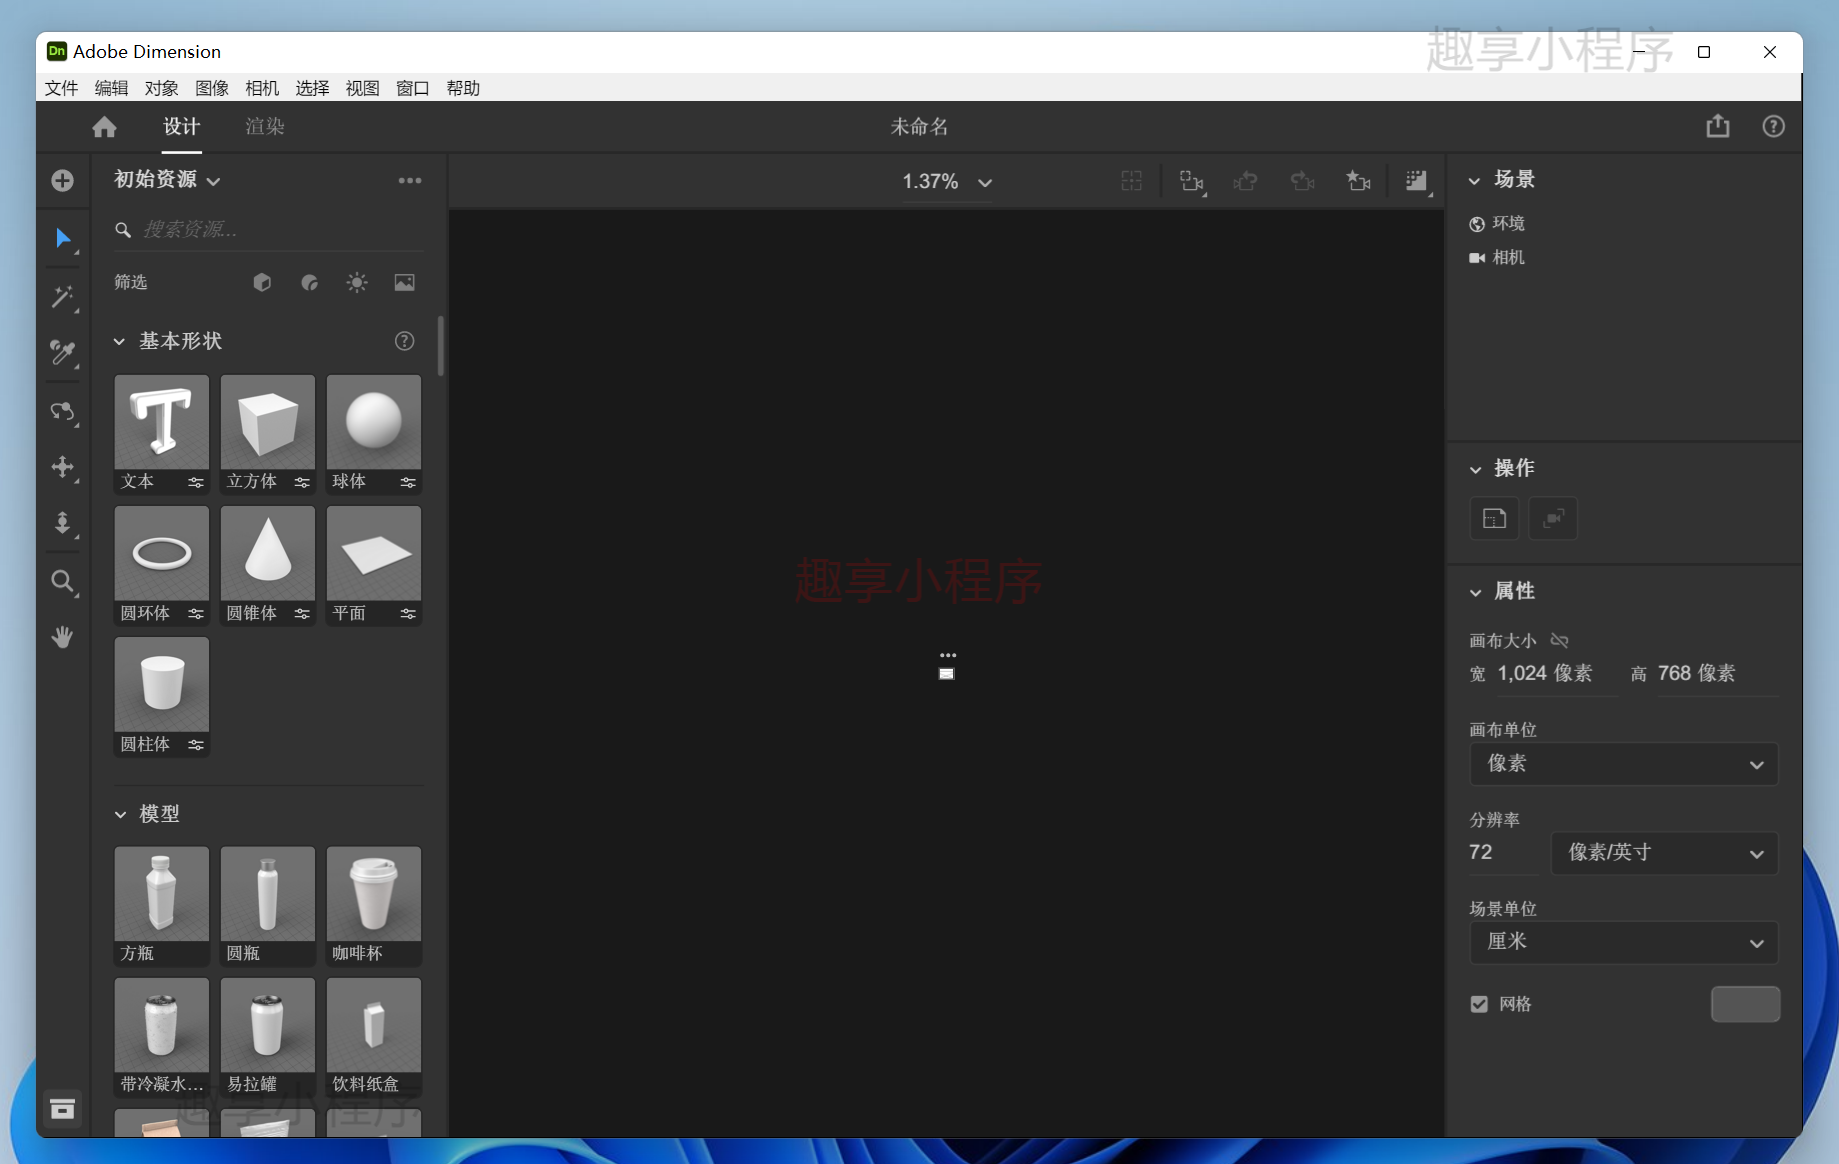Viewport: 1839px width, 1164px height.
Task: Select the Pan camera tool
Action: [x=63, y=467]
